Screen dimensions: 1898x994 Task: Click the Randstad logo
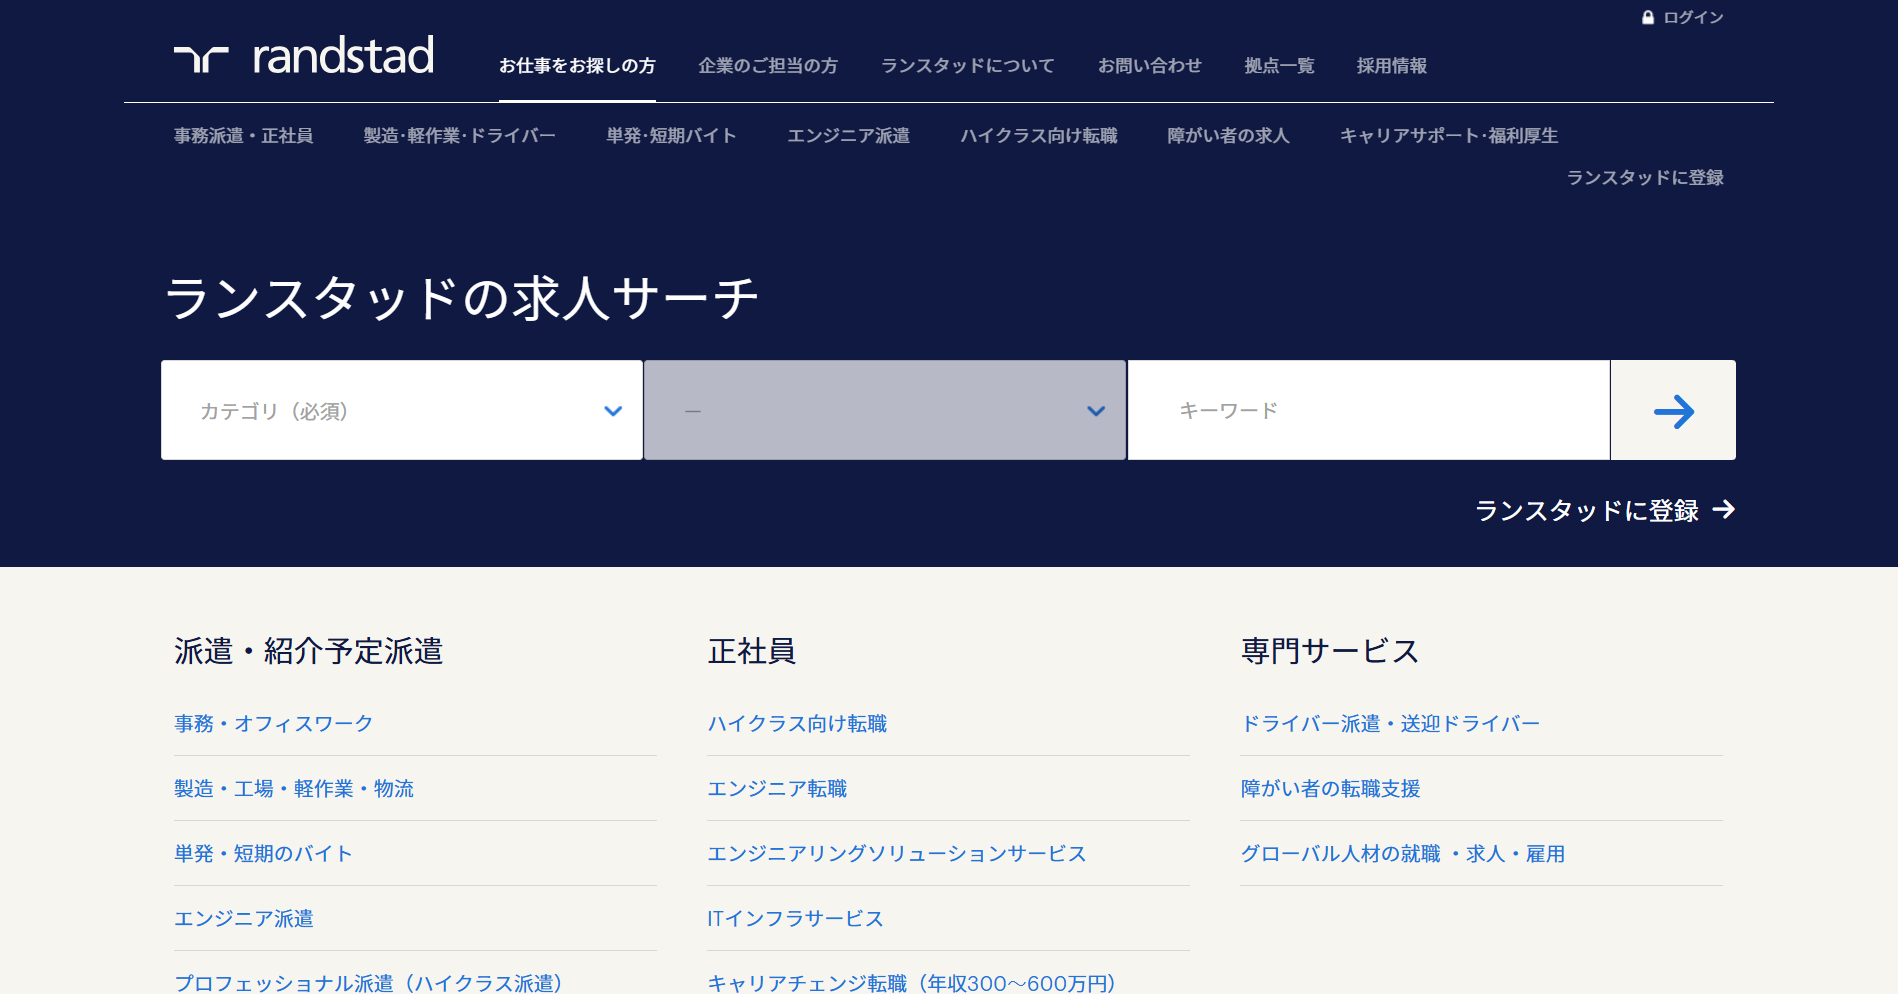[304, 56]
